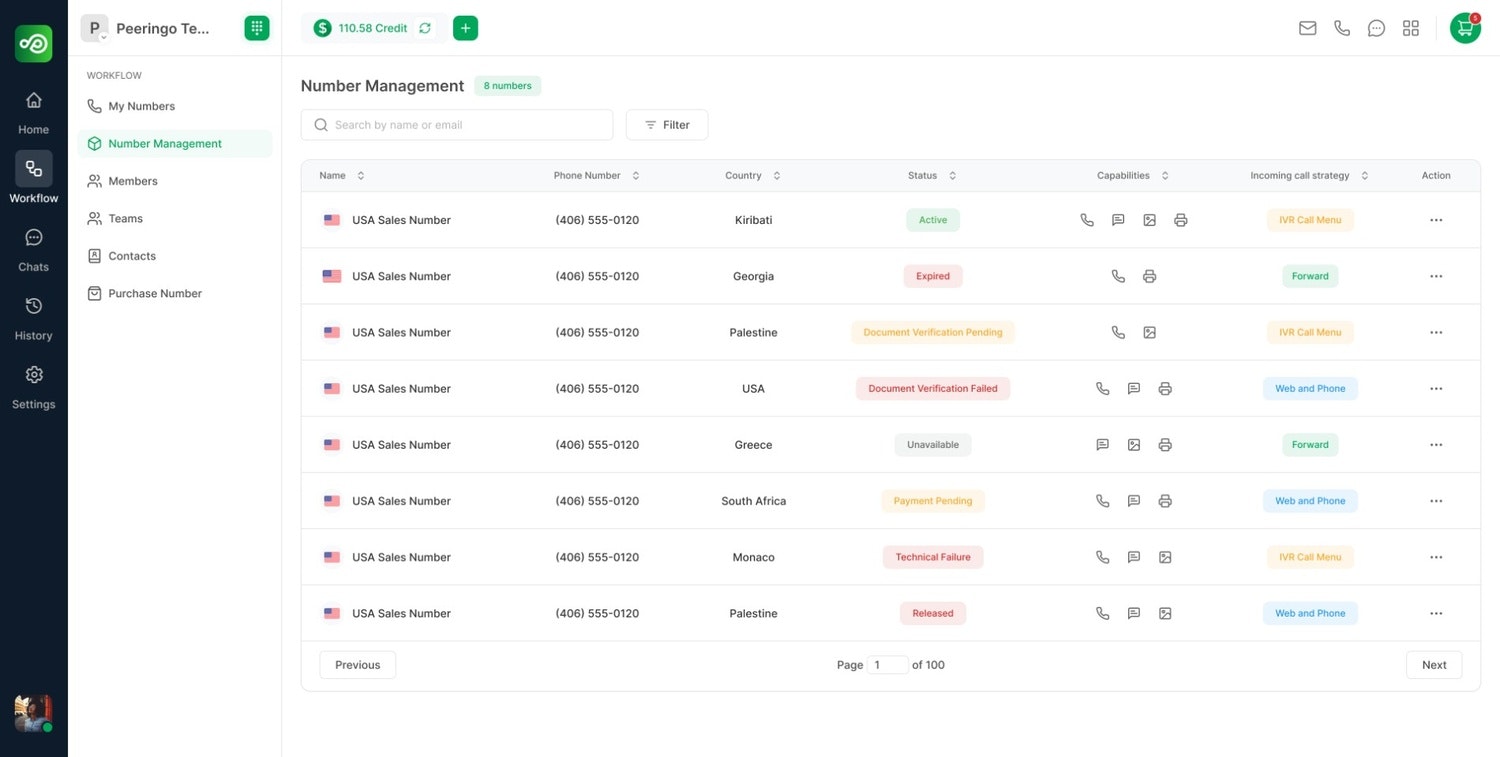Click the SMS icon in Kiribati row
Image resolution: width=1500 pixels, height=757 pixels.
point(1118,220)
